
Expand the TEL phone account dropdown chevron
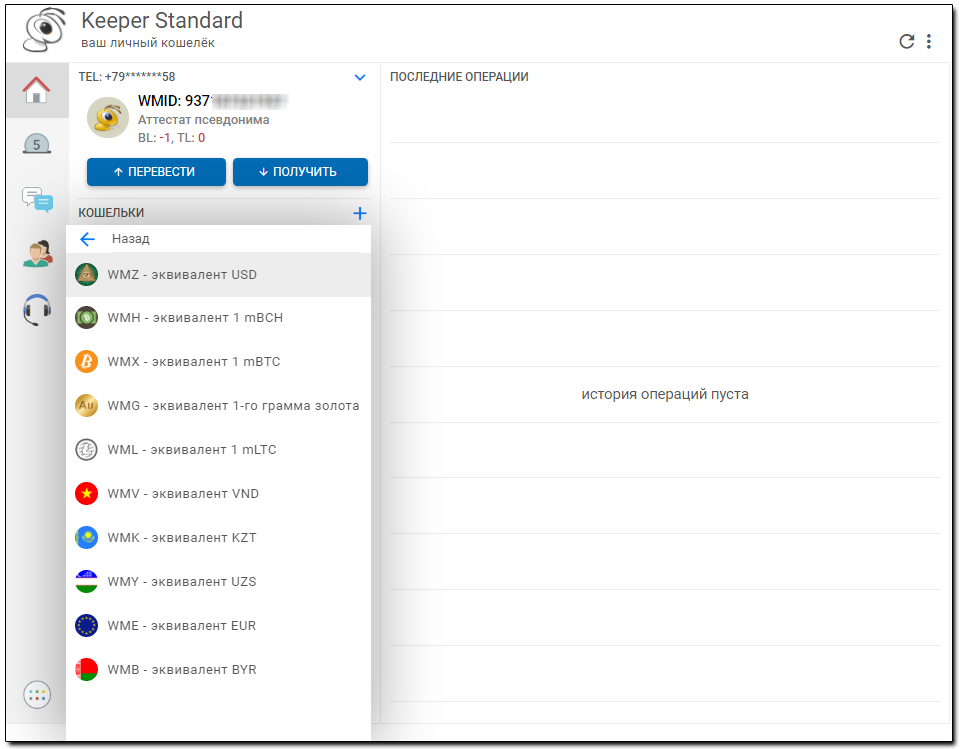(360, 77)
